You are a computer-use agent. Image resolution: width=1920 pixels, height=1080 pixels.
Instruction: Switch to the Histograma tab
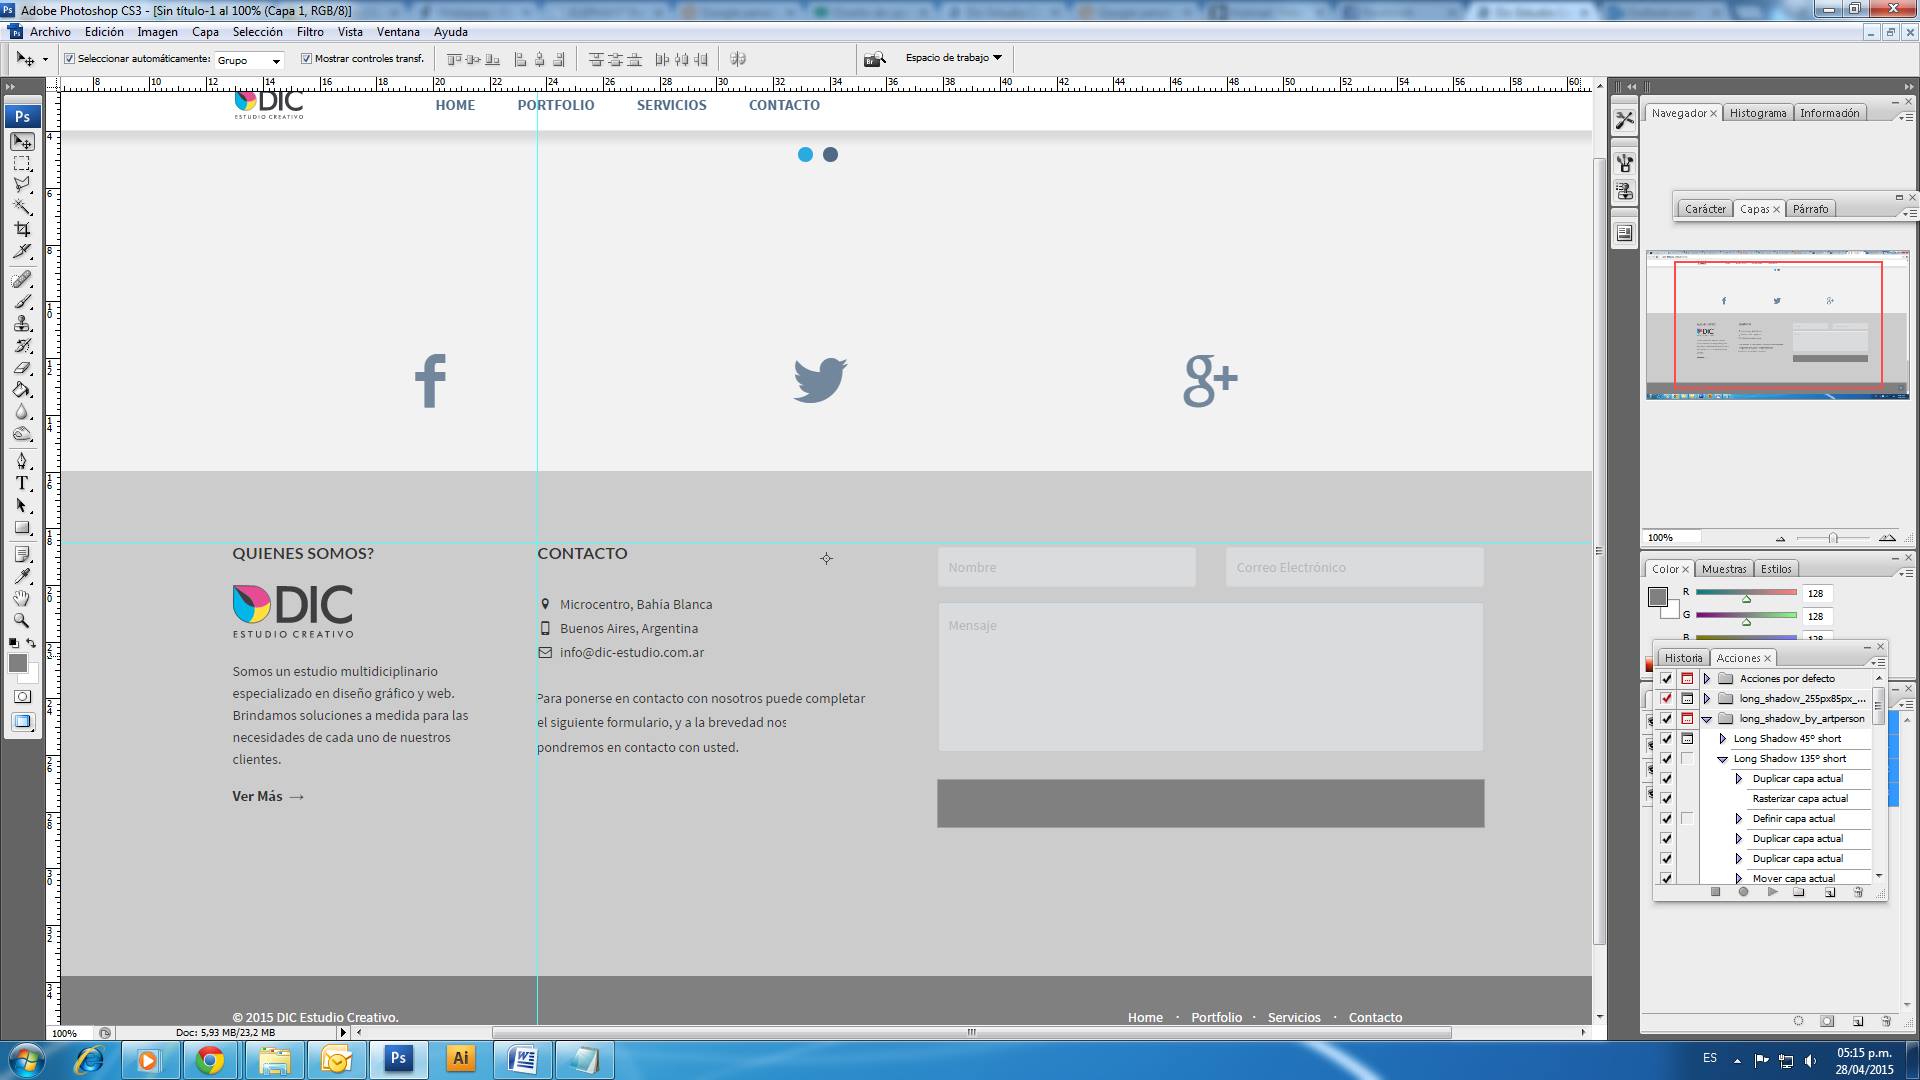1757,113
